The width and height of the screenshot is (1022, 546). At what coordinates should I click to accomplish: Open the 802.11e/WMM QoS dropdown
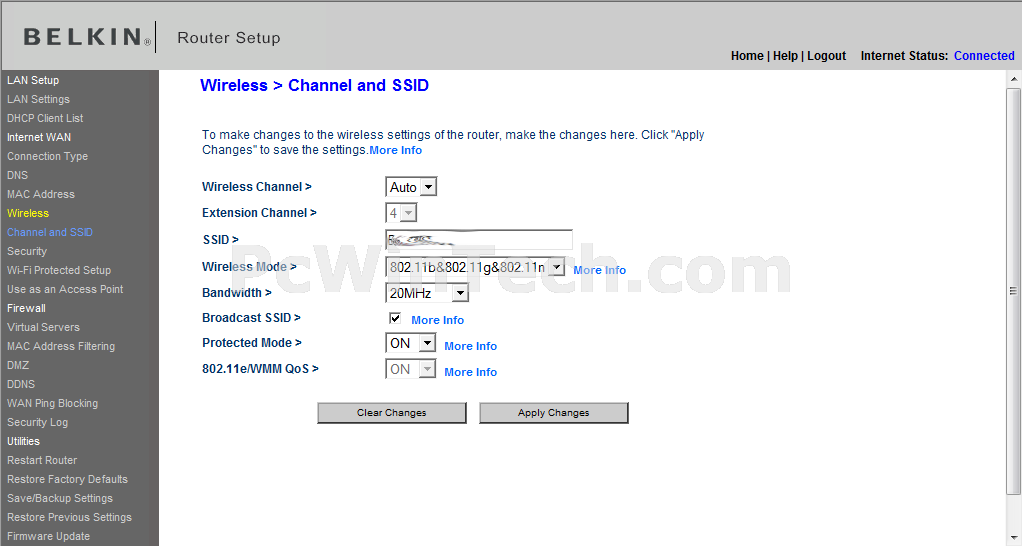click(411, 369)
